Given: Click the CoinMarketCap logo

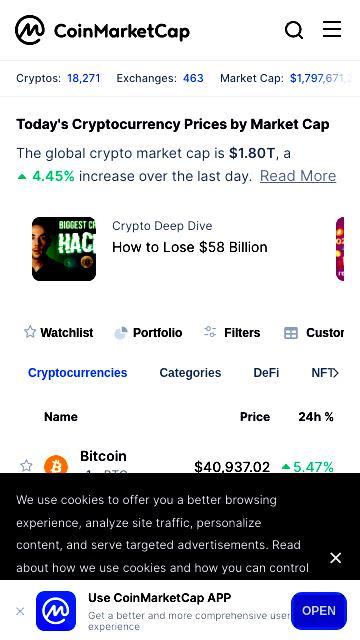Looking at the screenshot, I should [x=102, y=30].
